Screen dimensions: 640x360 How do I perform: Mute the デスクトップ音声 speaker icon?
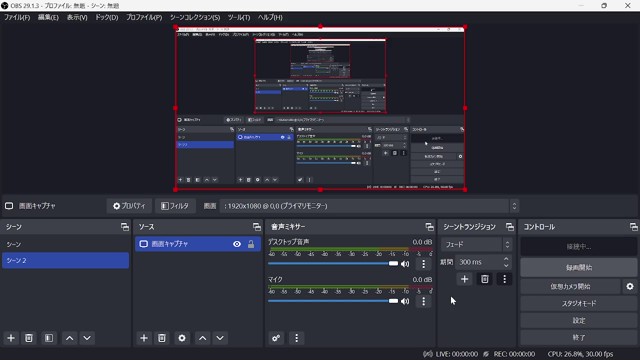click(405, 264)
